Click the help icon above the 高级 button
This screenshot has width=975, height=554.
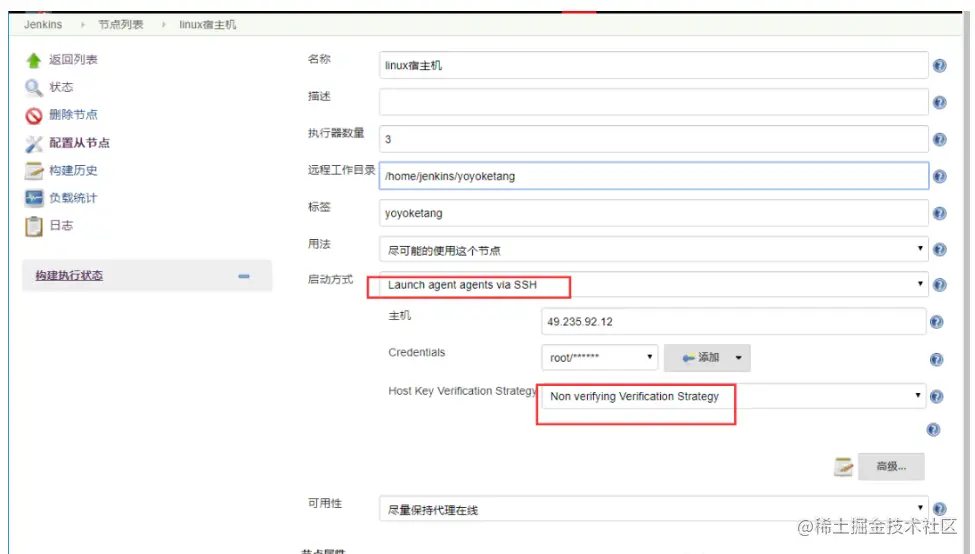point(933,430)
